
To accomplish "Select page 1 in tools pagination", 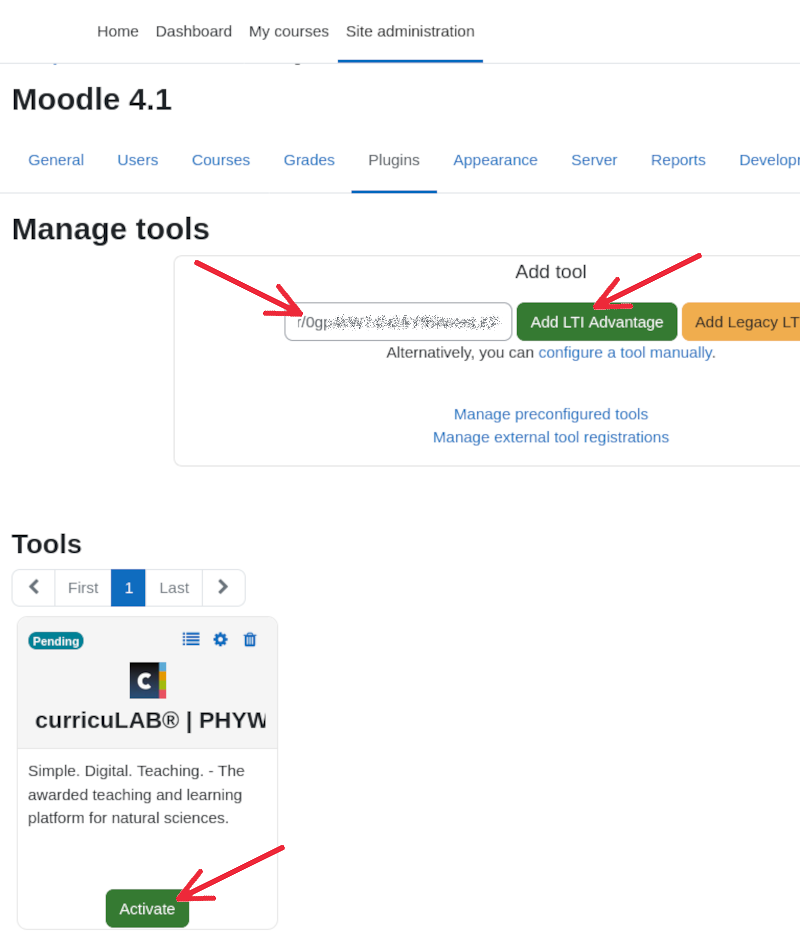I will 128,587.
